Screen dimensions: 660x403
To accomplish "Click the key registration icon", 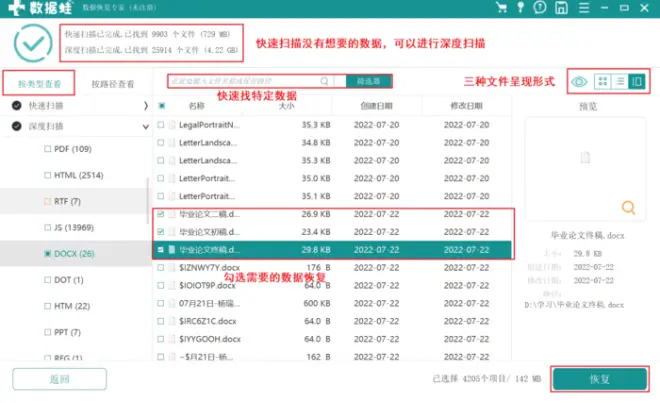I will [x=521, y=8].
